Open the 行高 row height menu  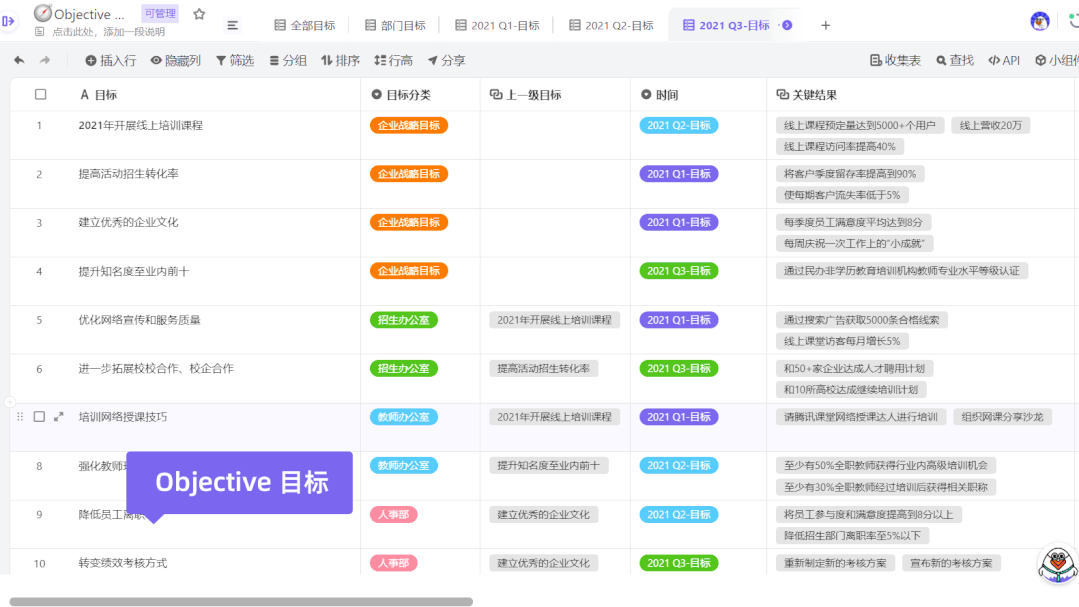[393, 61]
